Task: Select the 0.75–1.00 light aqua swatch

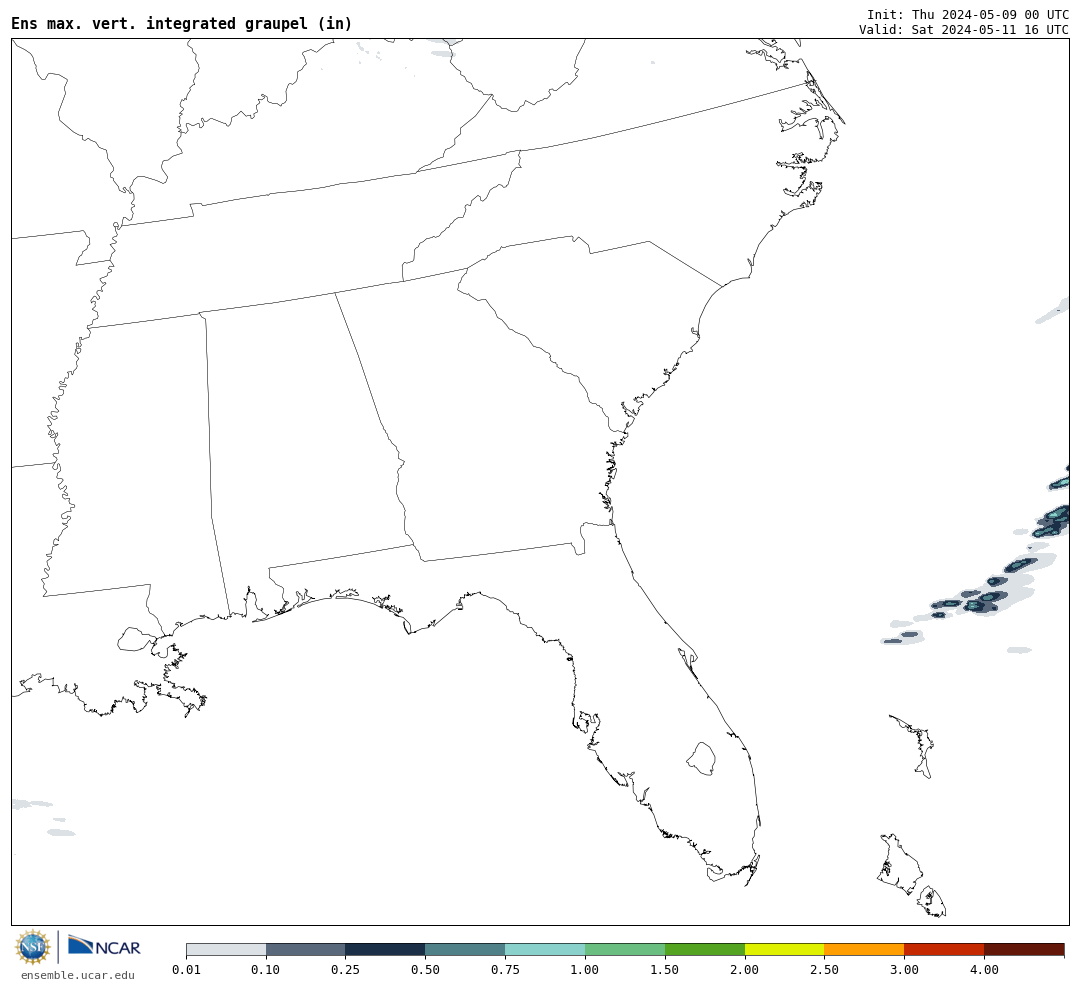Action: pyautogui.click(x=546, y=950)
